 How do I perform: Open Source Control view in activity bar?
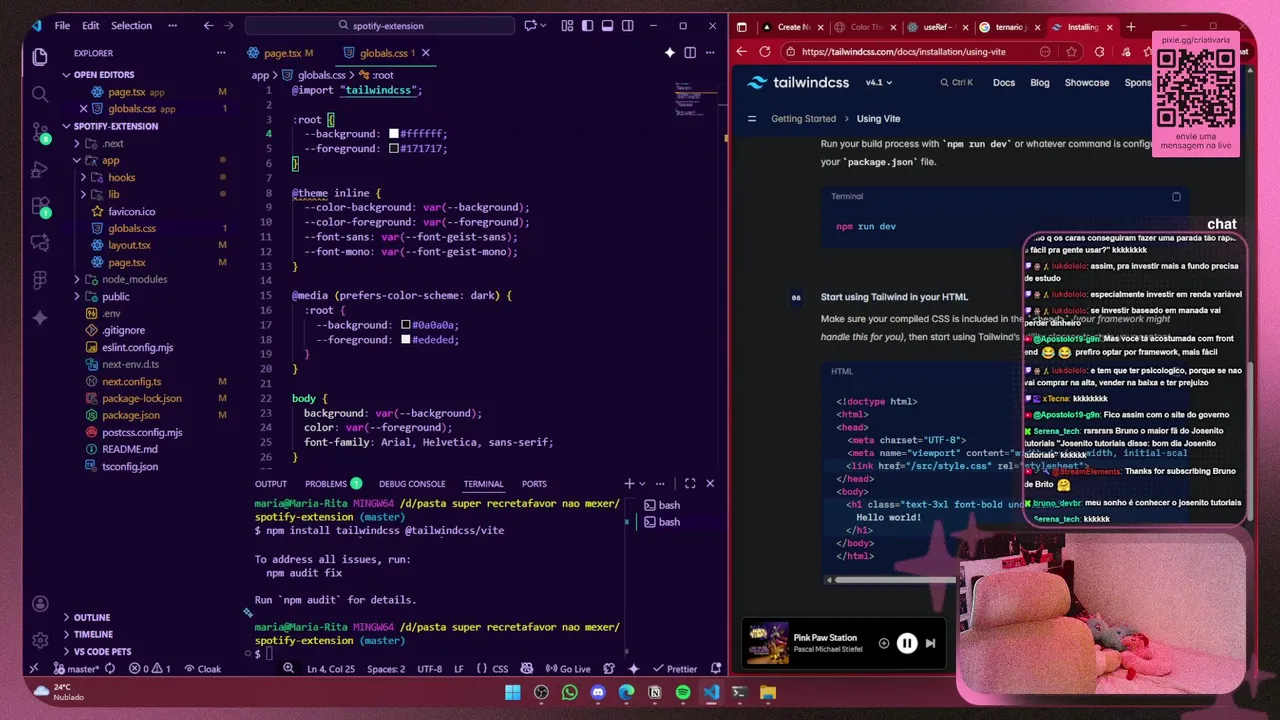click(40, 132)
